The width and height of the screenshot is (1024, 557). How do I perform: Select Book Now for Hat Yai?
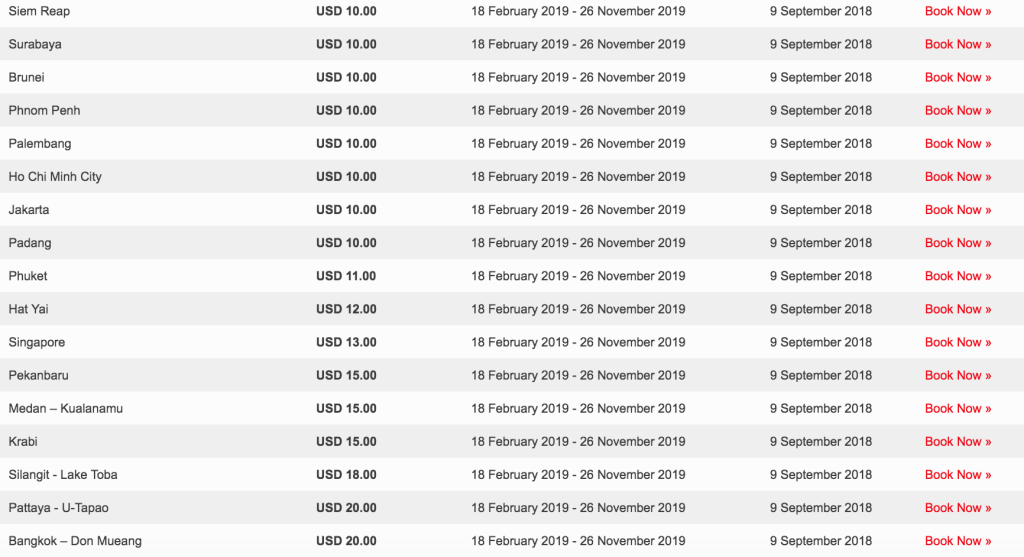pos(957,309)
